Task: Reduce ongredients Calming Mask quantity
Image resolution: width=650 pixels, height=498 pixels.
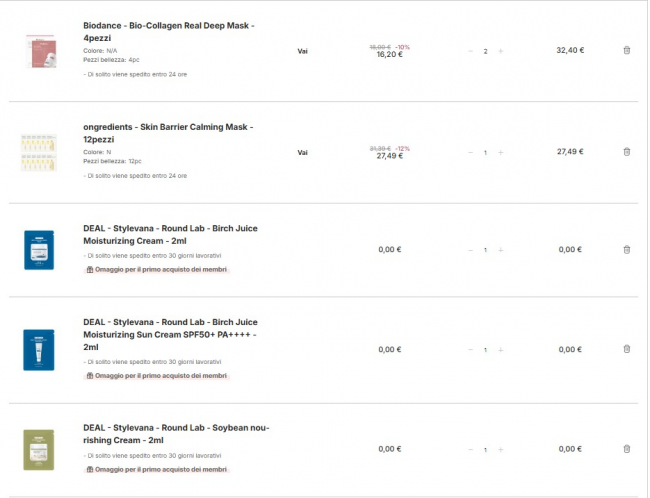Action: coord(470,152)
